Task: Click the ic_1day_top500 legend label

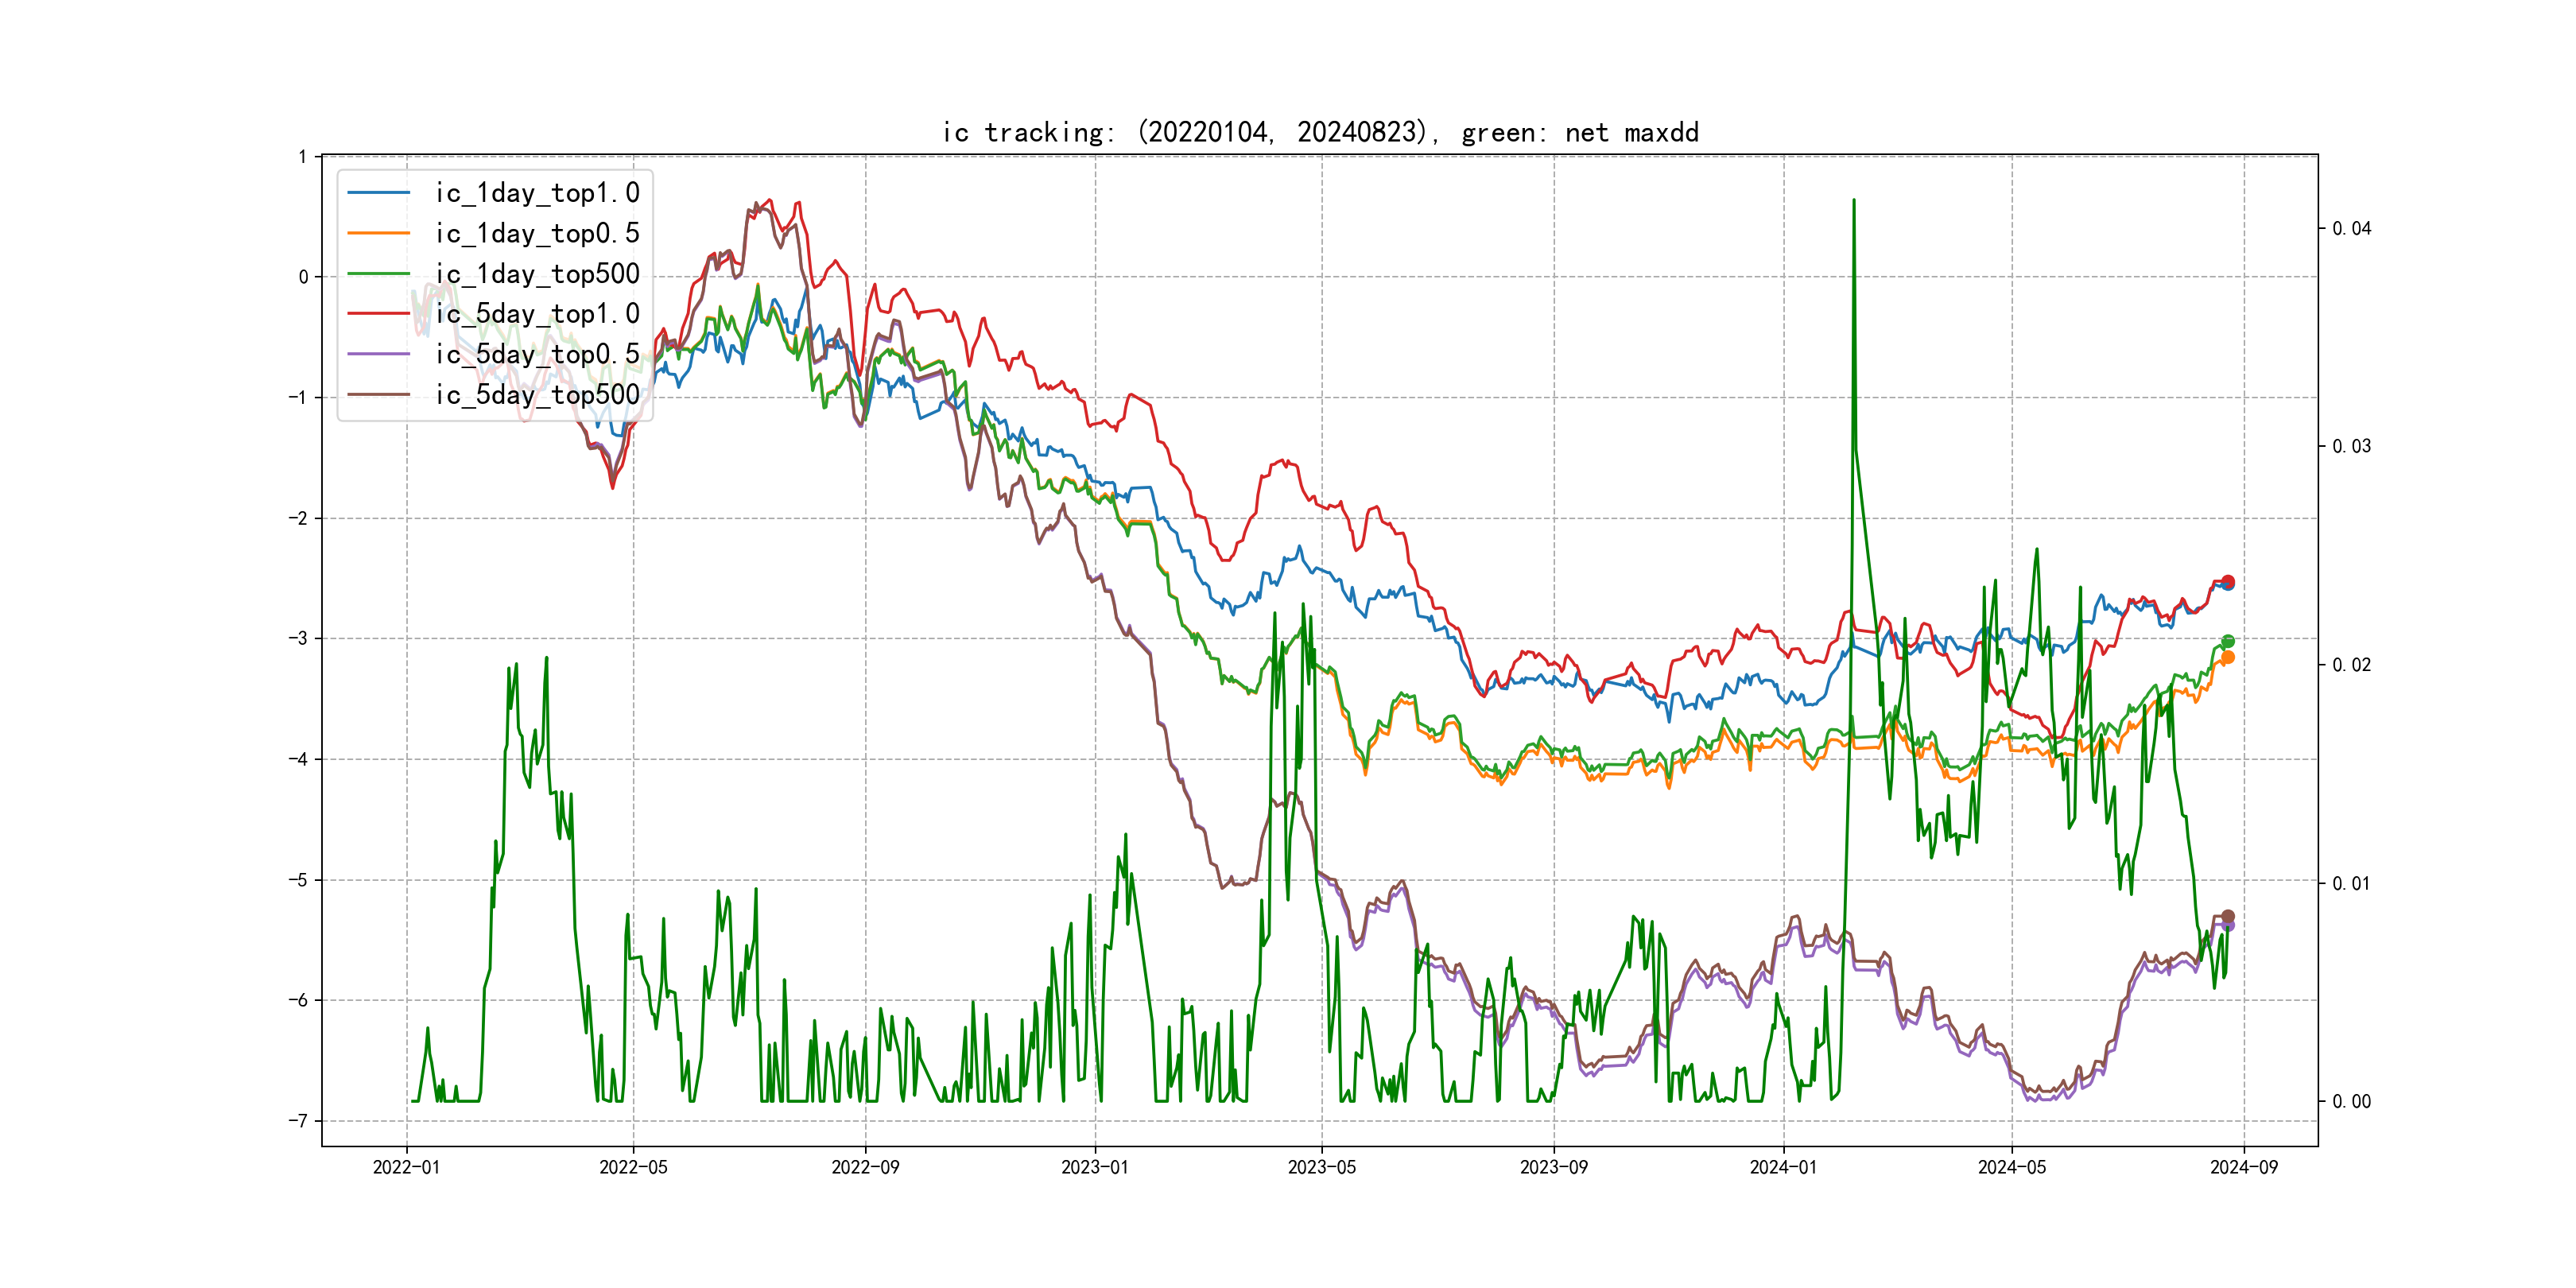Action: click(x=537, y=274)
